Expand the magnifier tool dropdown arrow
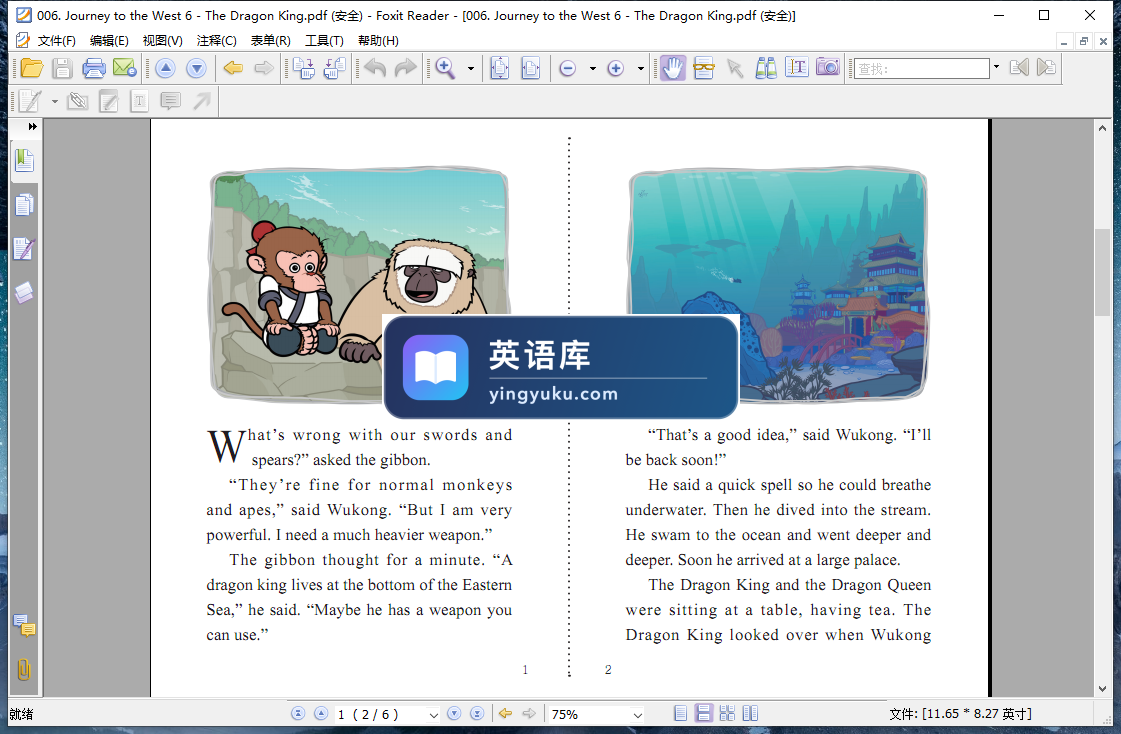Viewport: 1121px width, 734px height. pyautogui.click(x=470, y=69)
